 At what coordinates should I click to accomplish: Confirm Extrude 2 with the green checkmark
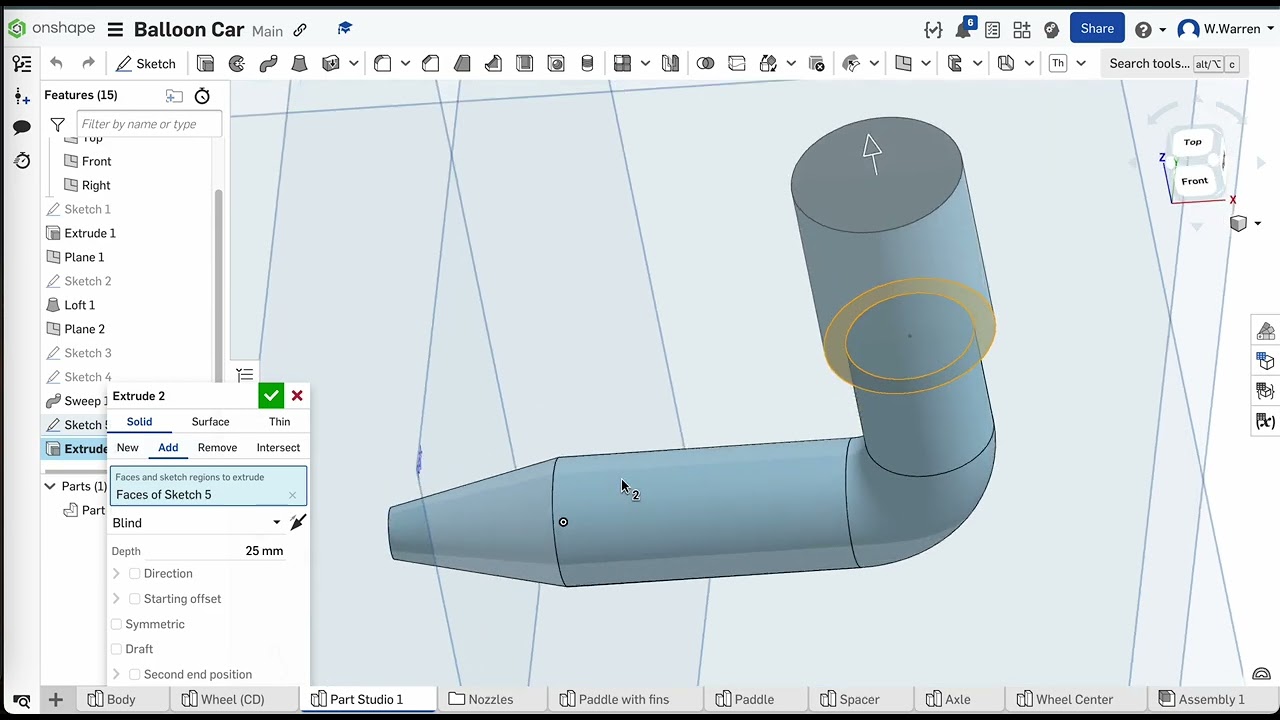coord(271,396)
